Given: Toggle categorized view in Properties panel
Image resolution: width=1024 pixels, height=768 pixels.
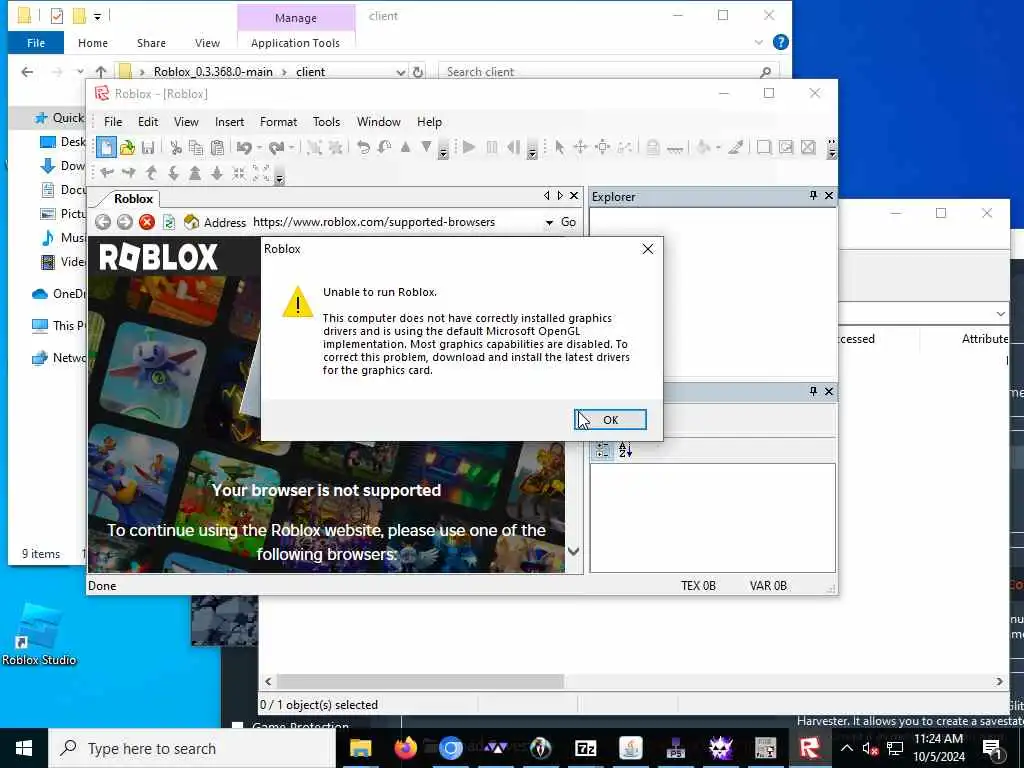Looking at the screenshot, I should click(x=602, y=450).
